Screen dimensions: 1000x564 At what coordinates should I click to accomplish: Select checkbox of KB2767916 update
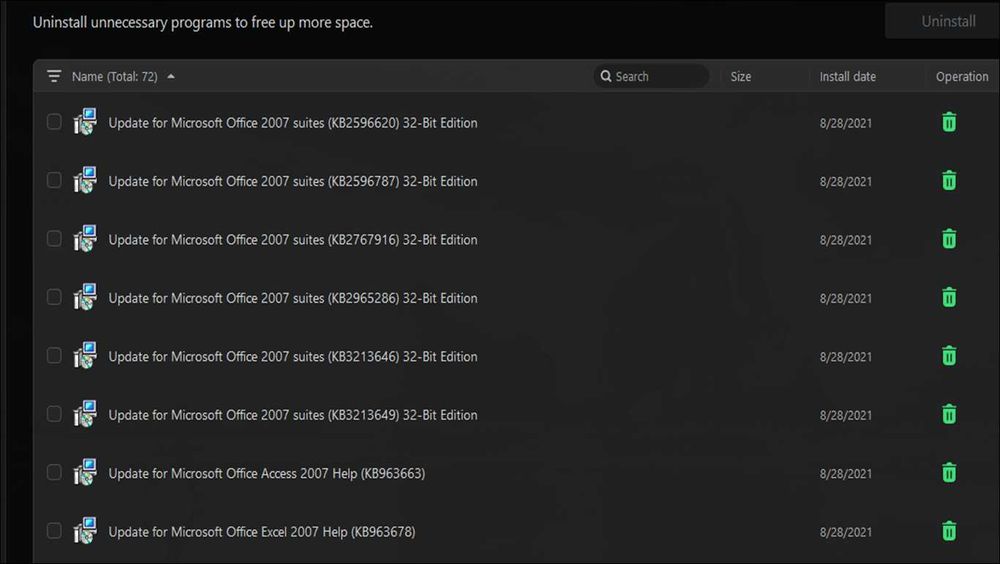54,238
